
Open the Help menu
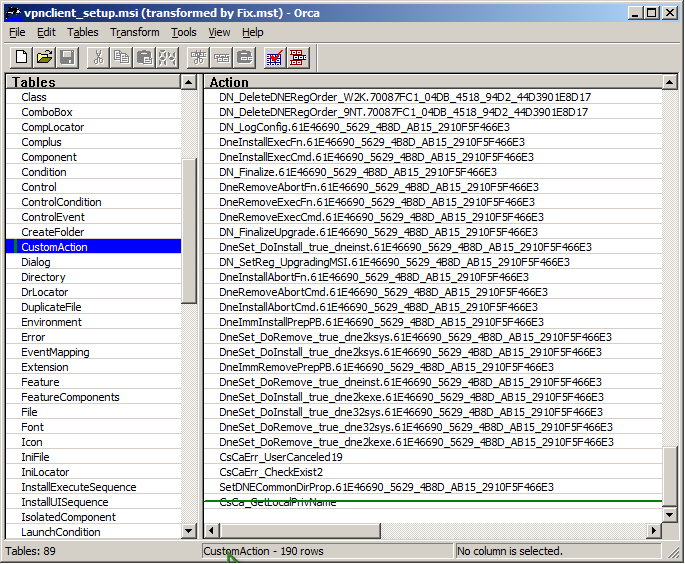253,32
